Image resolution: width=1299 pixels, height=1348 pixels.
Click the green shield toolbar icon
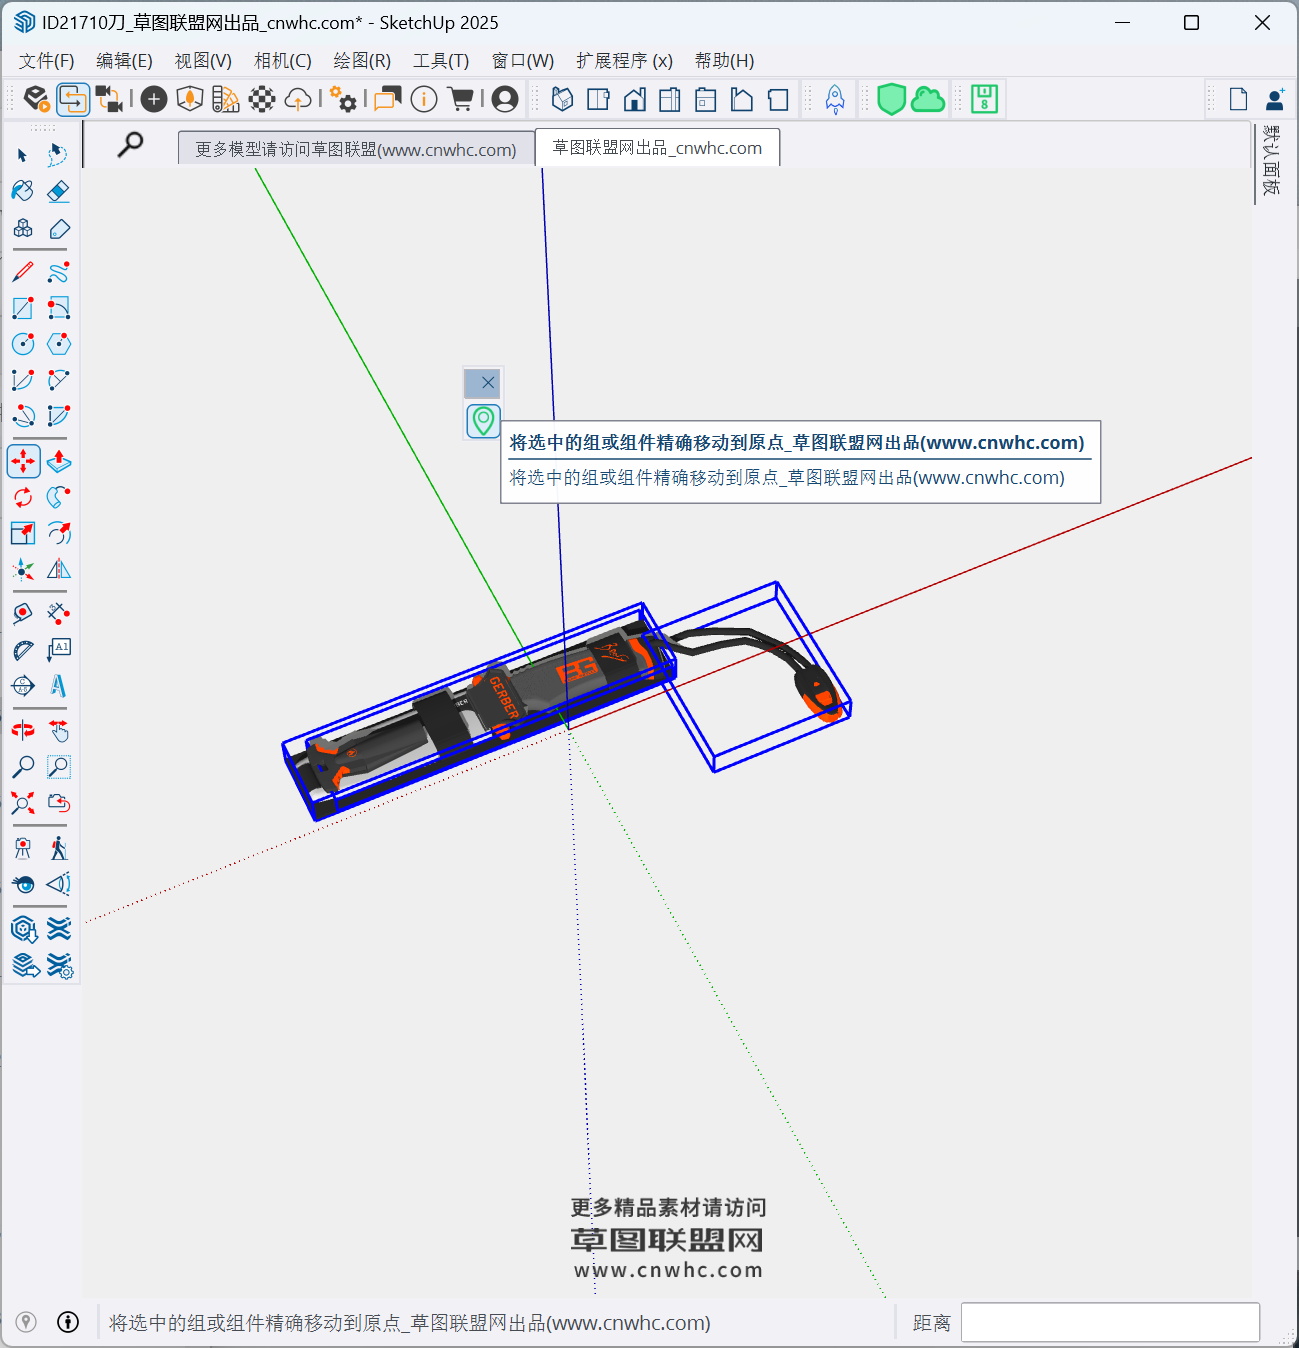click(891, 99)
